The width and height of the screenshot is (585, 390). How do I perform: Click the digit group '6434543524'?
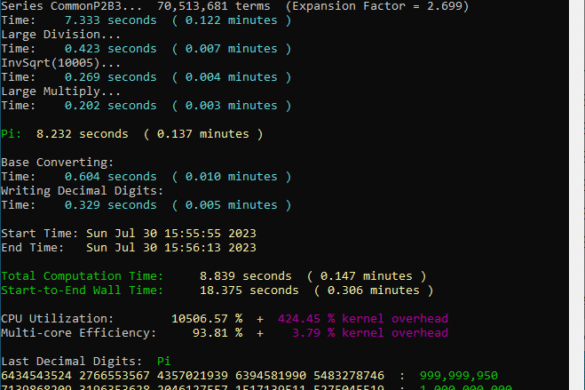tap(36, 375)
